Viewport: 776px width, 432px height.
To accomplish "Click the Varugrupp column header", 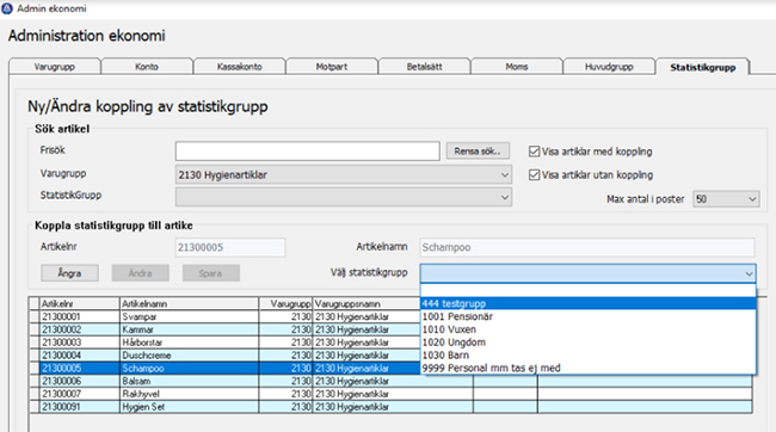I will pyautogui.click(x=286, y=303).
